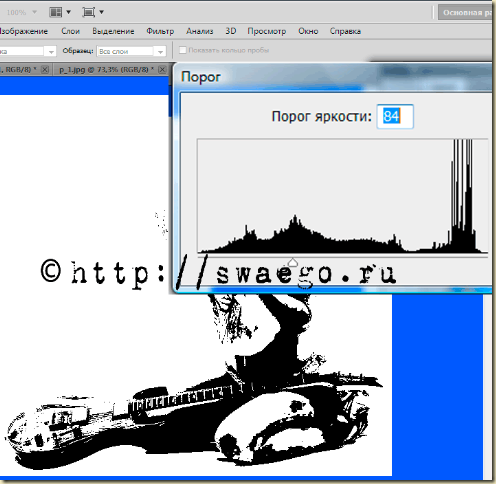Open the Окно menu

coord(308,31)
